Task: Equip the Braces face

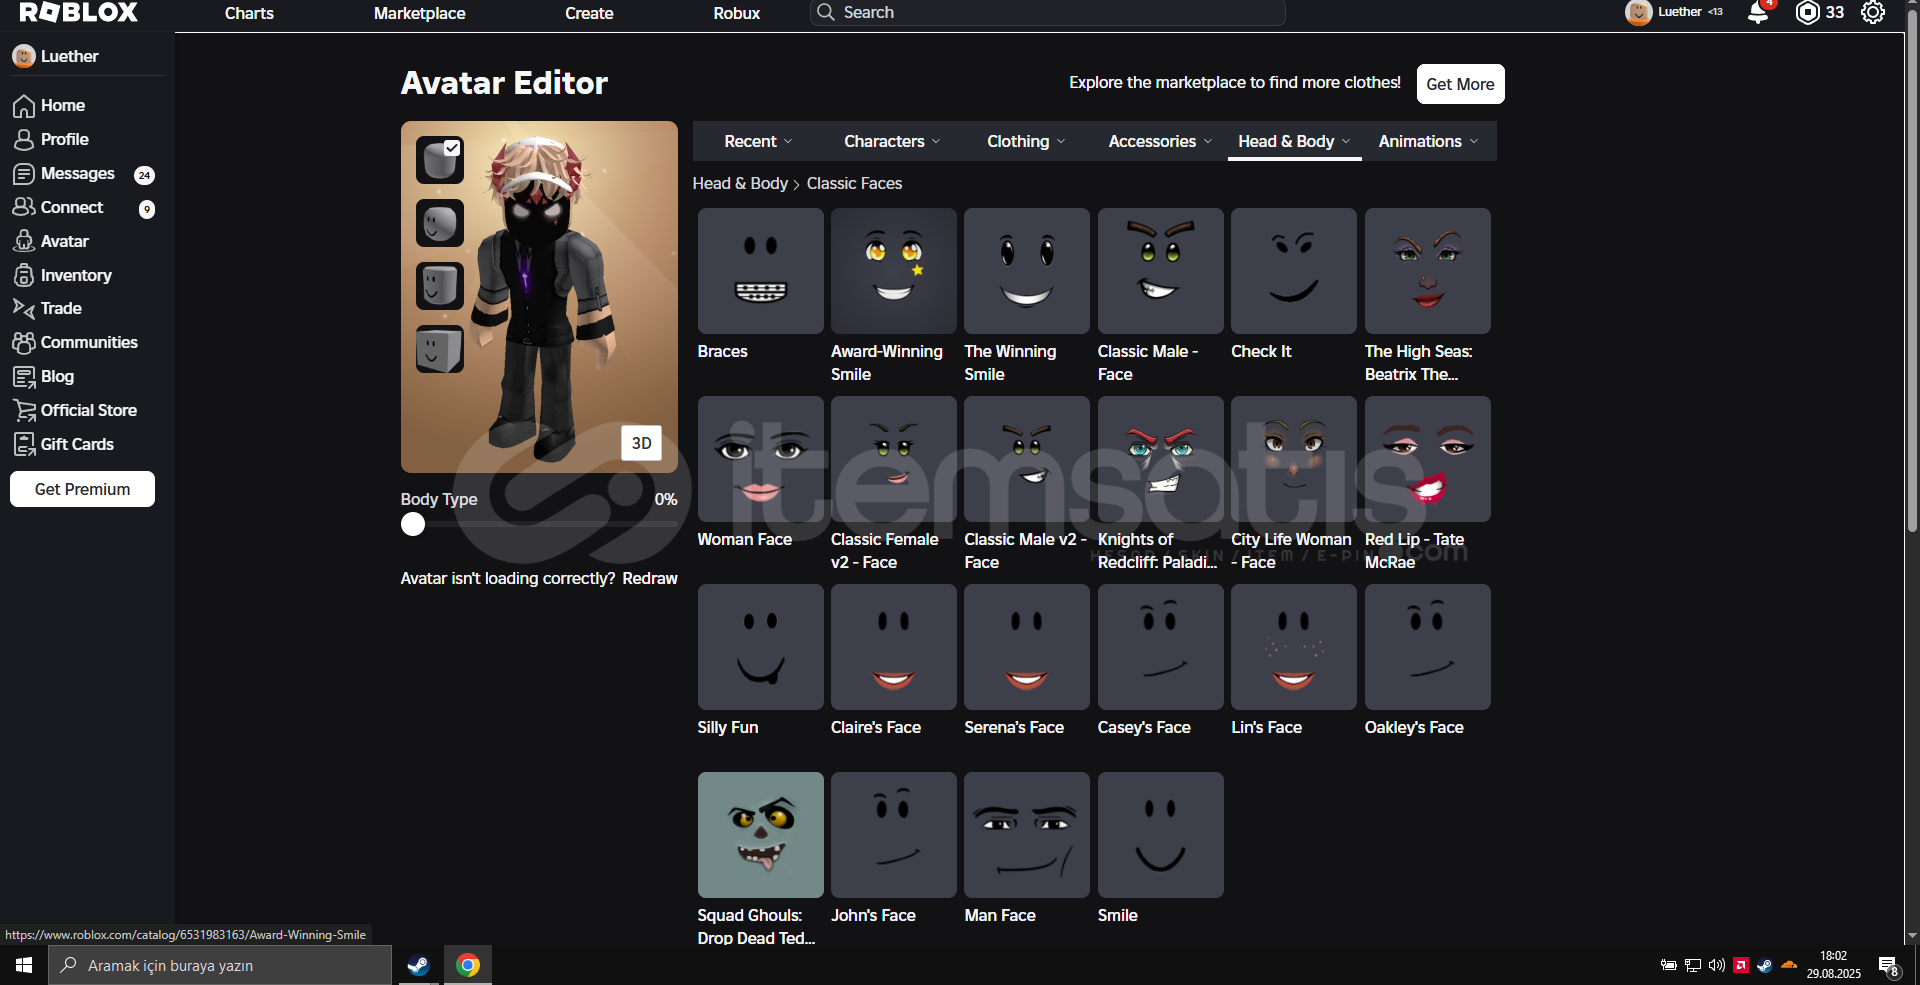Action: (x=760, y=271)
